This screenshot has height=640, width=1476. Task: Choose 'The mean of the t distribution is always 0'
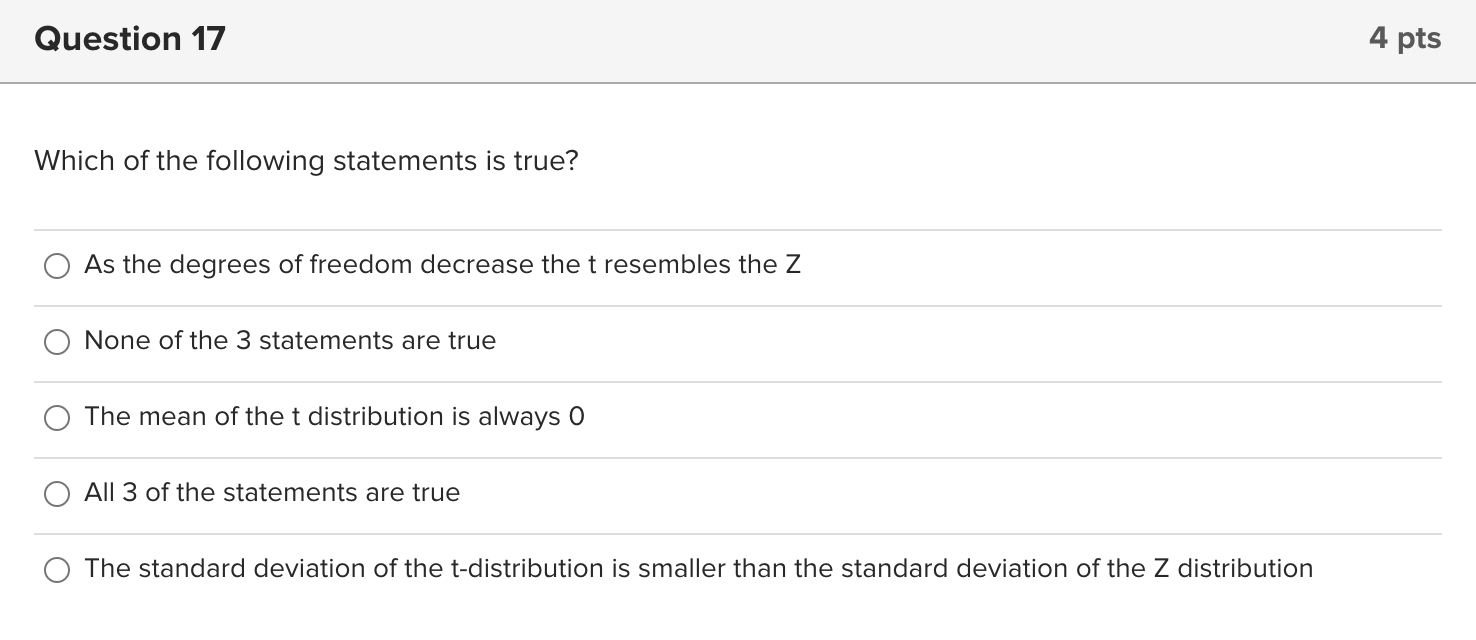pyautogui.click(x=56, y=417)
